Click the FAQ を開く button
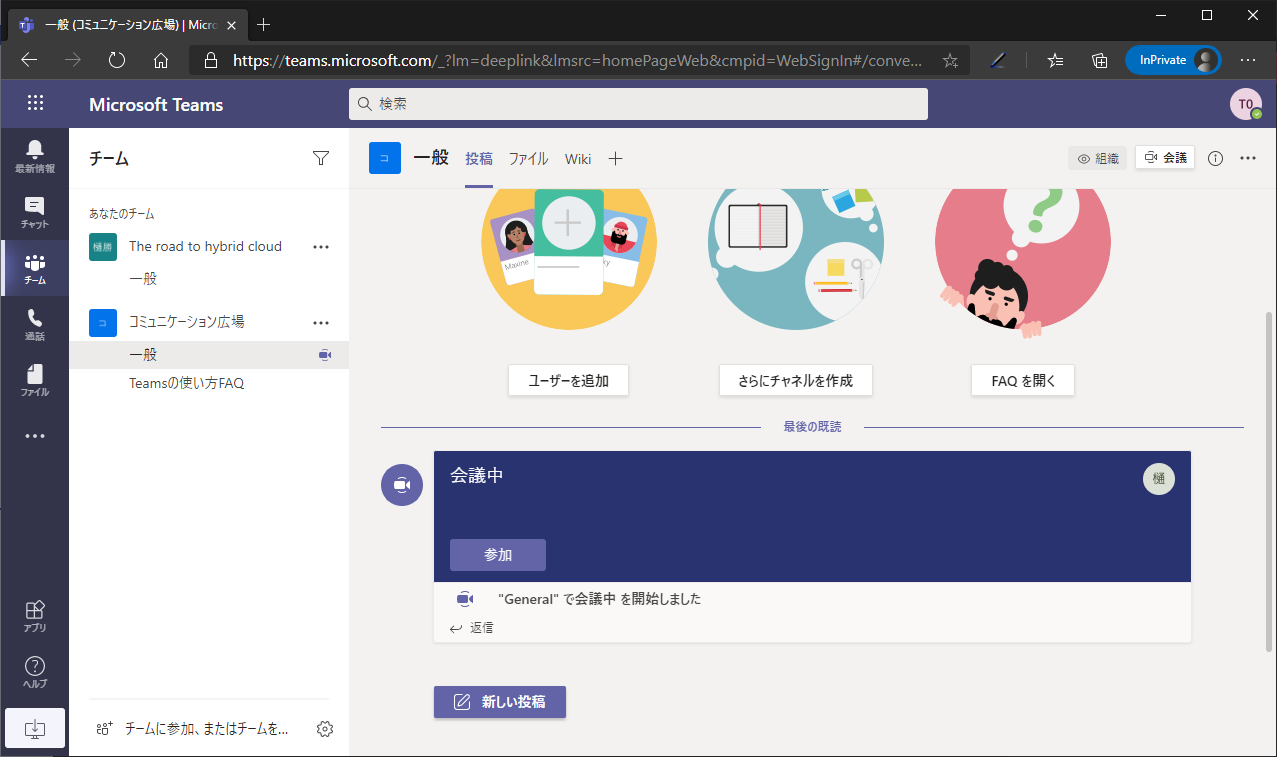Screen dimensions: 1277x757 click(1023, 380)
